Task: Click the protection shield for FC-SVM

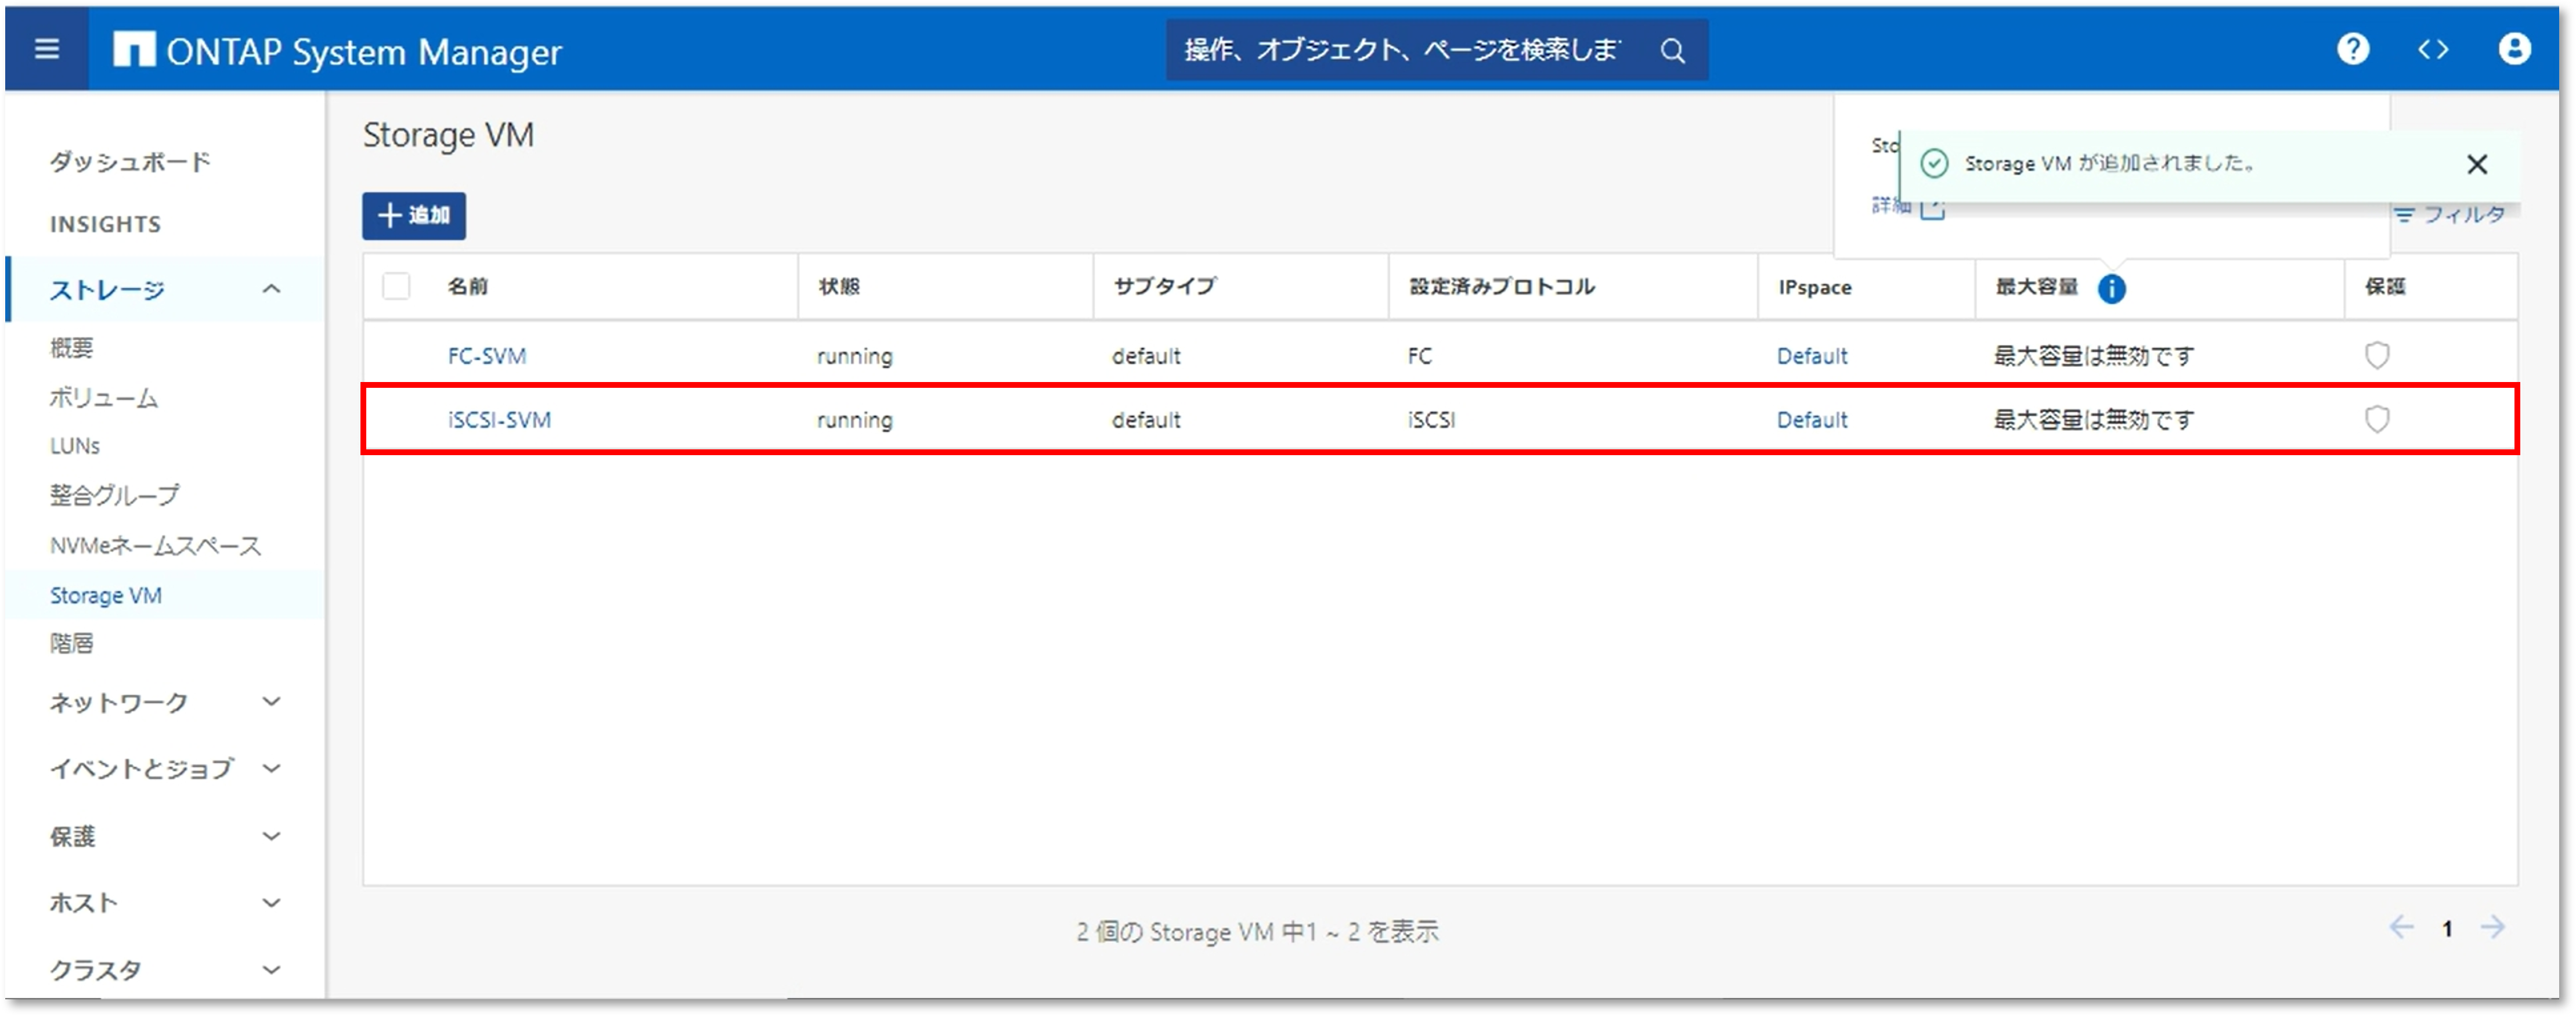Action: tap(2376, 355)
